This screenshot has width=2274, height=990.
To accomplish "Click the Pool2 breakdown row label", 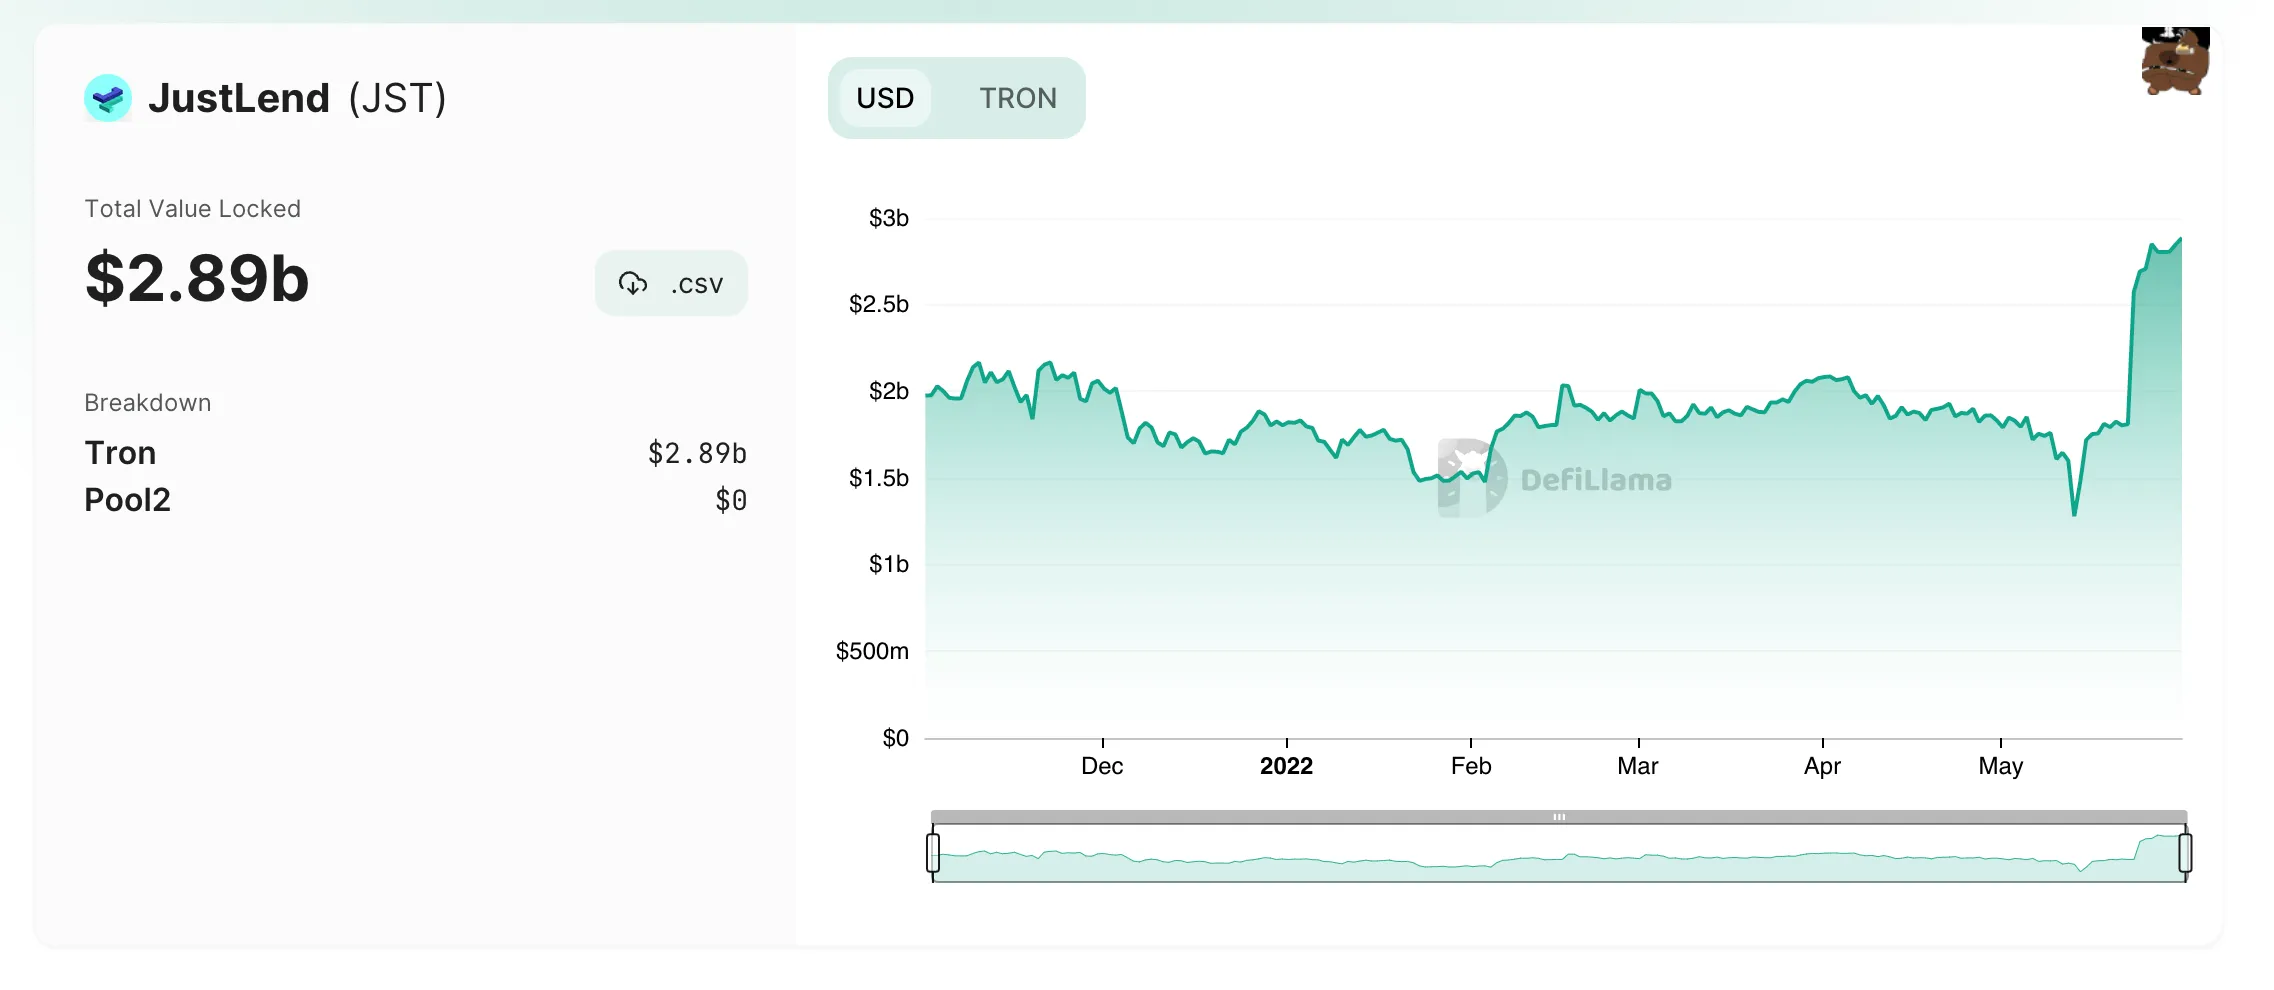I will [x=127, y=500].
